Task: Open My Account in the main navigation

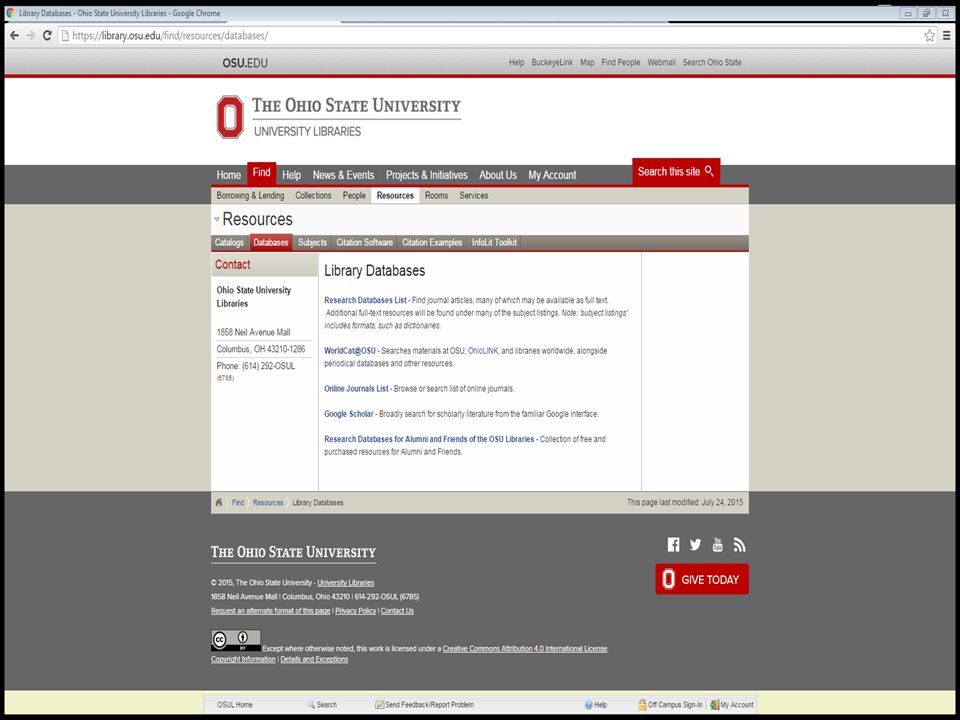Action: 552,175
